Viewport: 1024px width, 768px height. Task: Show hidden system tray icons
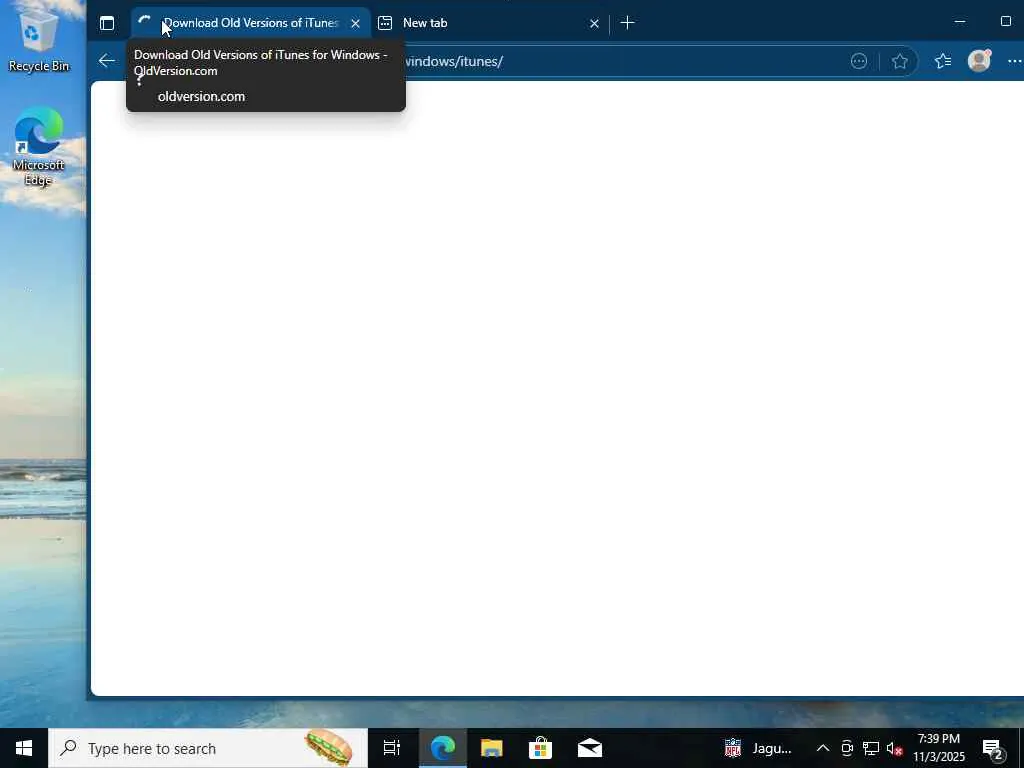point(823,748)
